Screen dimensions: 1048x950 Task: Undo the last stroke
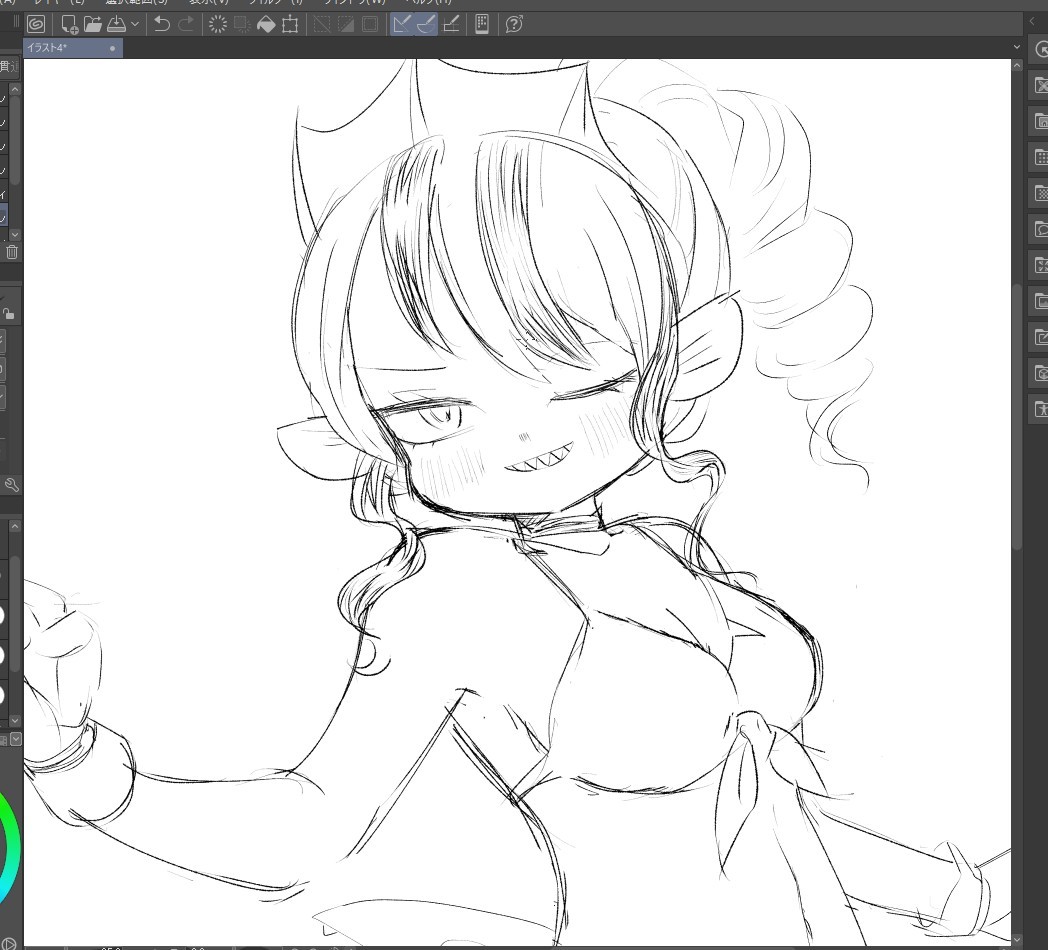(x=162, y=25)
